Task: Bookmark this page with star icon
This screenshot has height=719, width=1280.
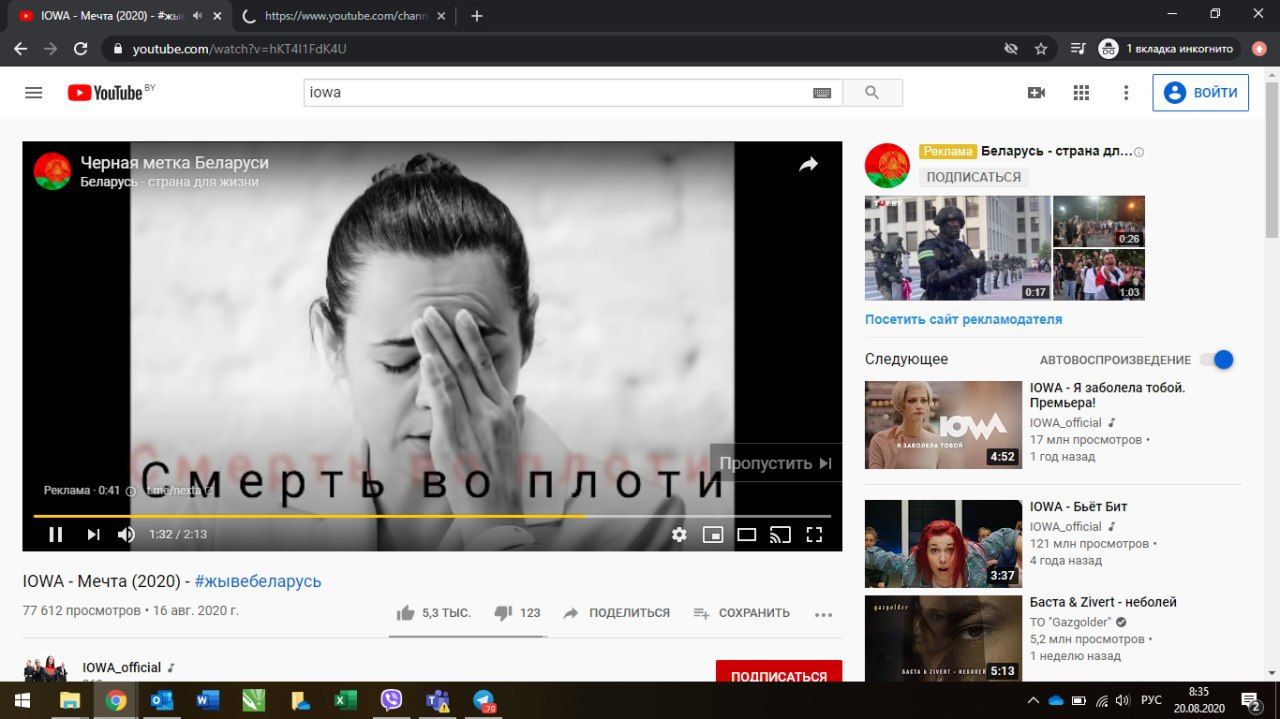Action: point(1041,48)
